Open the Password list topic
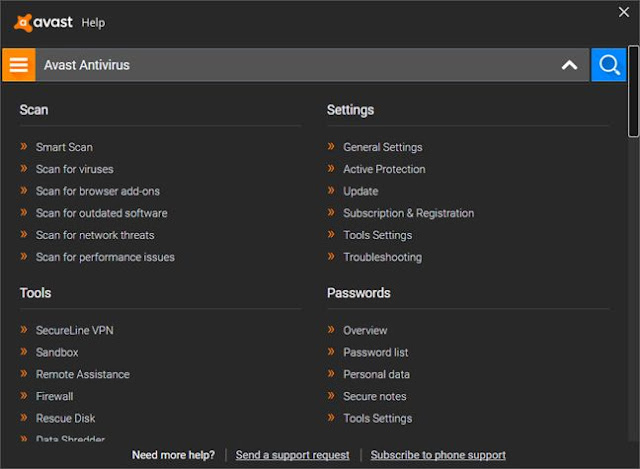The image size is (640, 469). pos(375,352)
